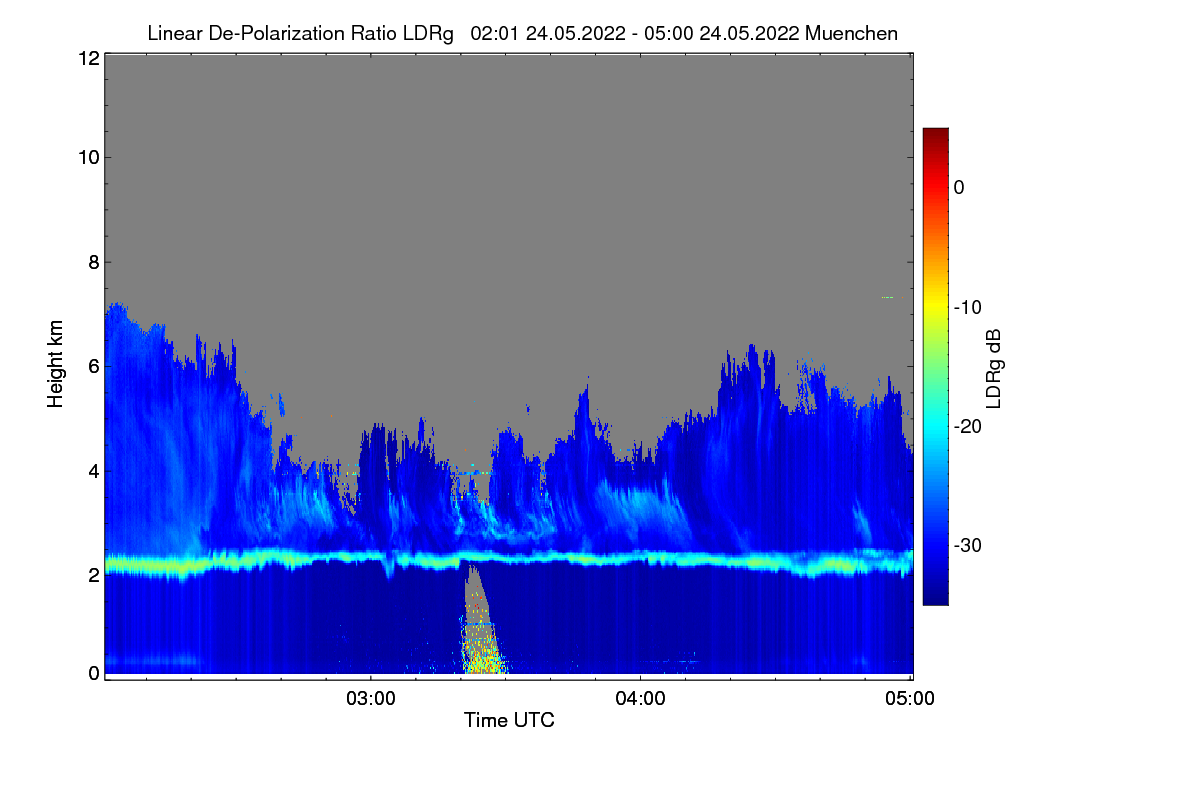Viewport: 1200px width, 800px height.
Task: Click the colorbar label 0
Action: [x=960, y=187]
